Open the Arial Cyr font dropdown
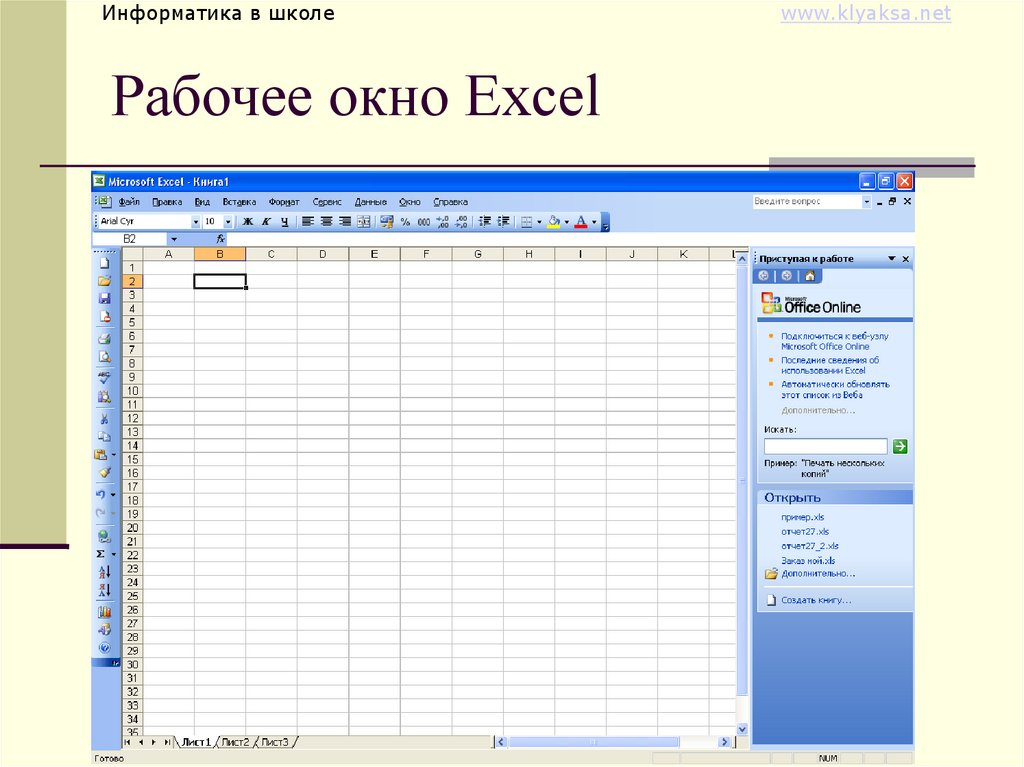Viewport: 1024px width, 767px height. (x=195, y=222)
